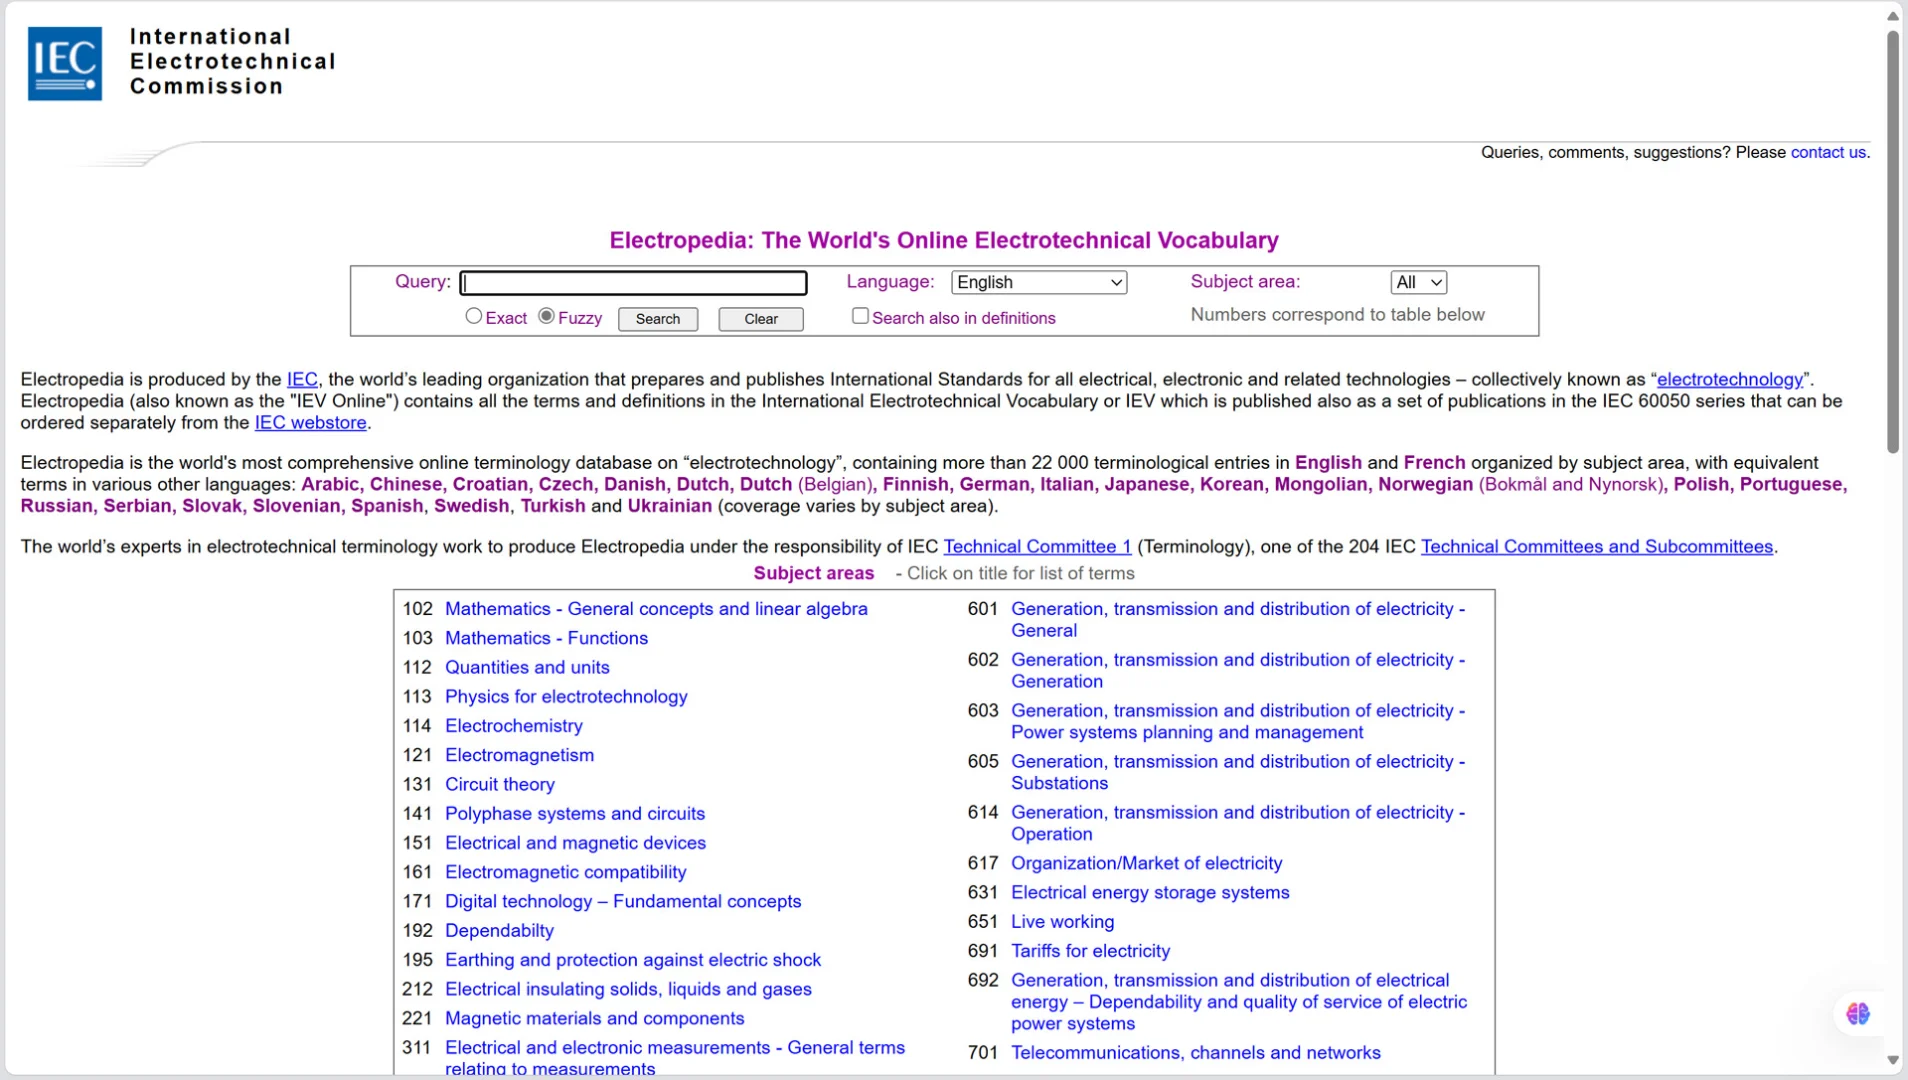Image resolution: width=1908 pixels, height=1080 pixels.
Task: Open Mathematics - General concepts and linear algebra
Action: (656, 609)
